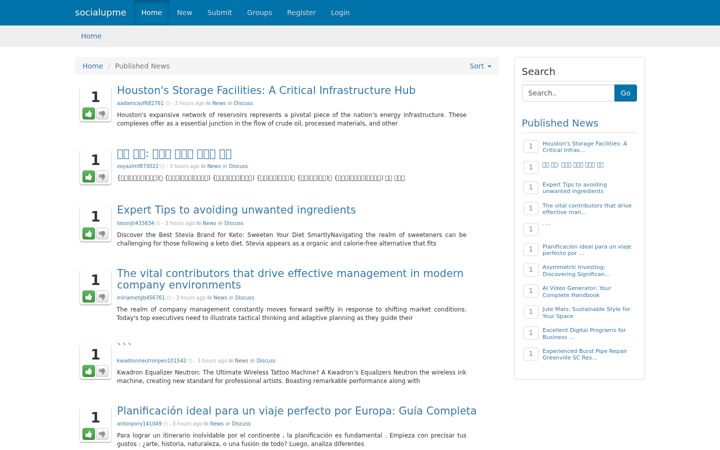Upvote the post by zoyaalmf873022
This screenshot has height=450, width=720.
click(x=89, y=176)
